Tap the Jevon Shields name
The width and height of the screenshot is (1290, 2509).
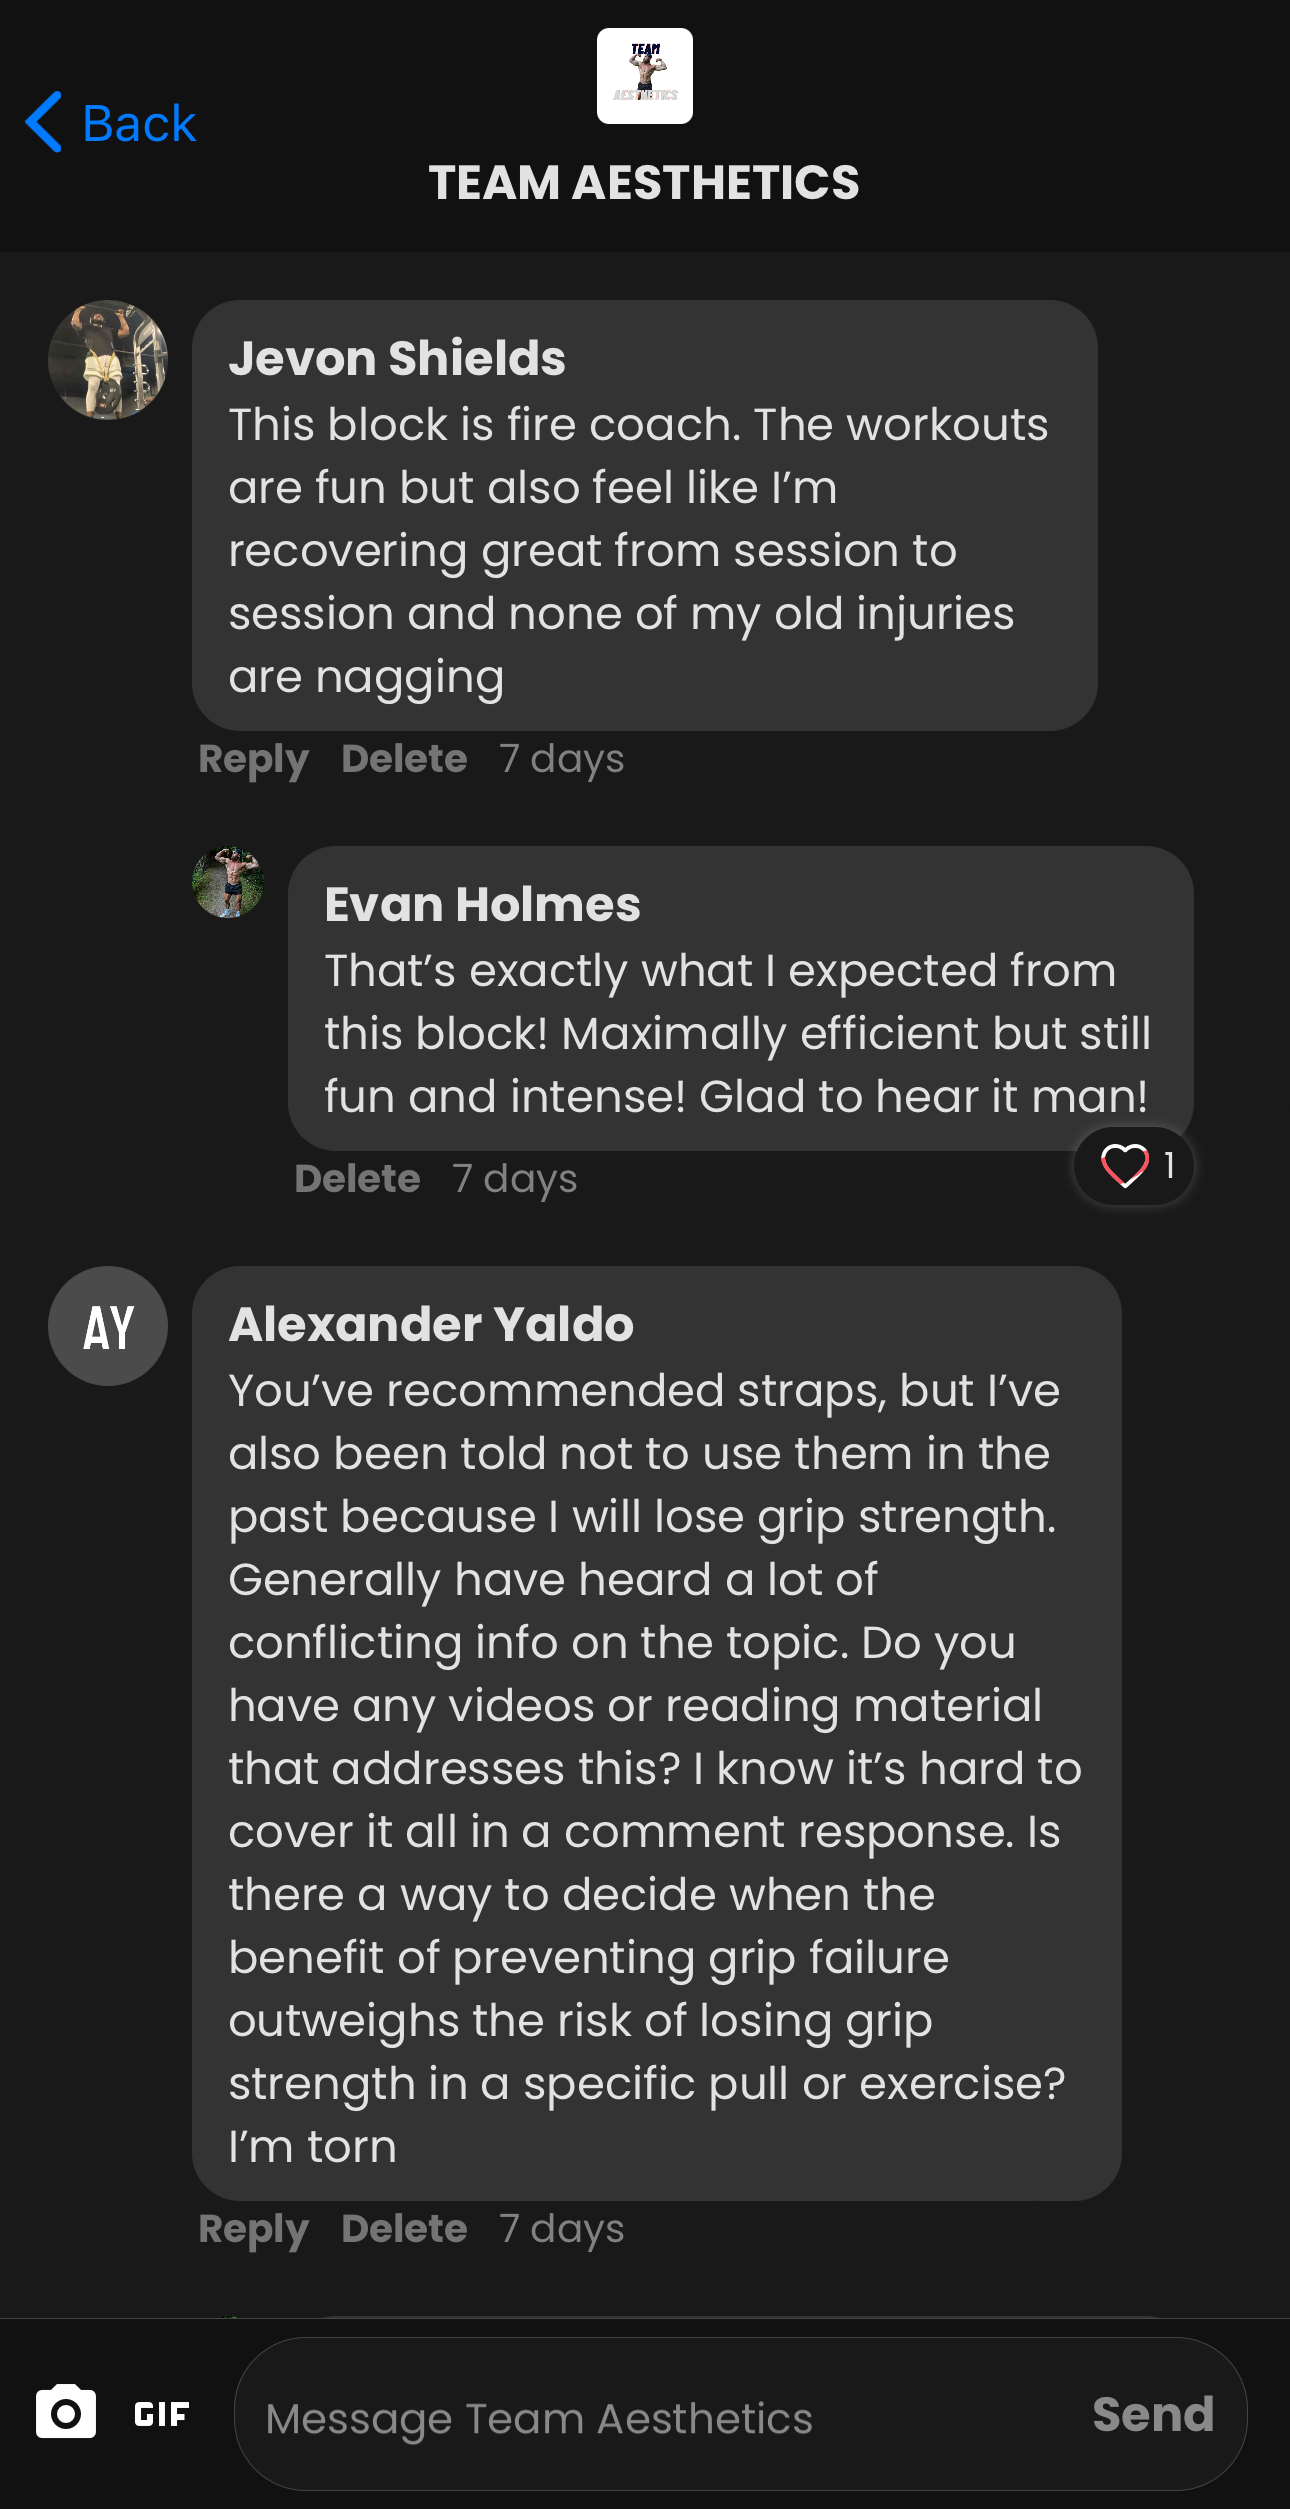(397, 358)
